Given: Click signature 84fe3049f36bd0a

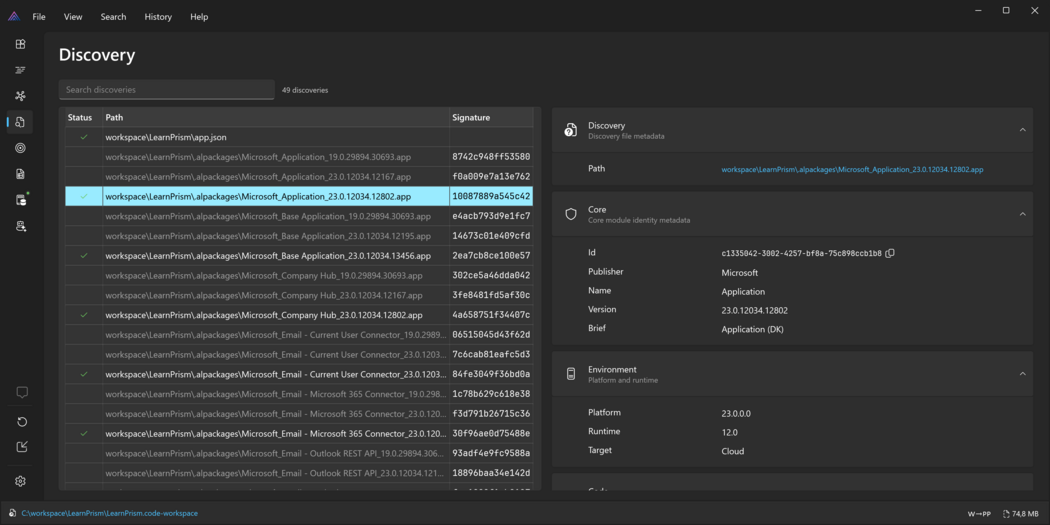Looking at the screenshot, I should (492, 374).
